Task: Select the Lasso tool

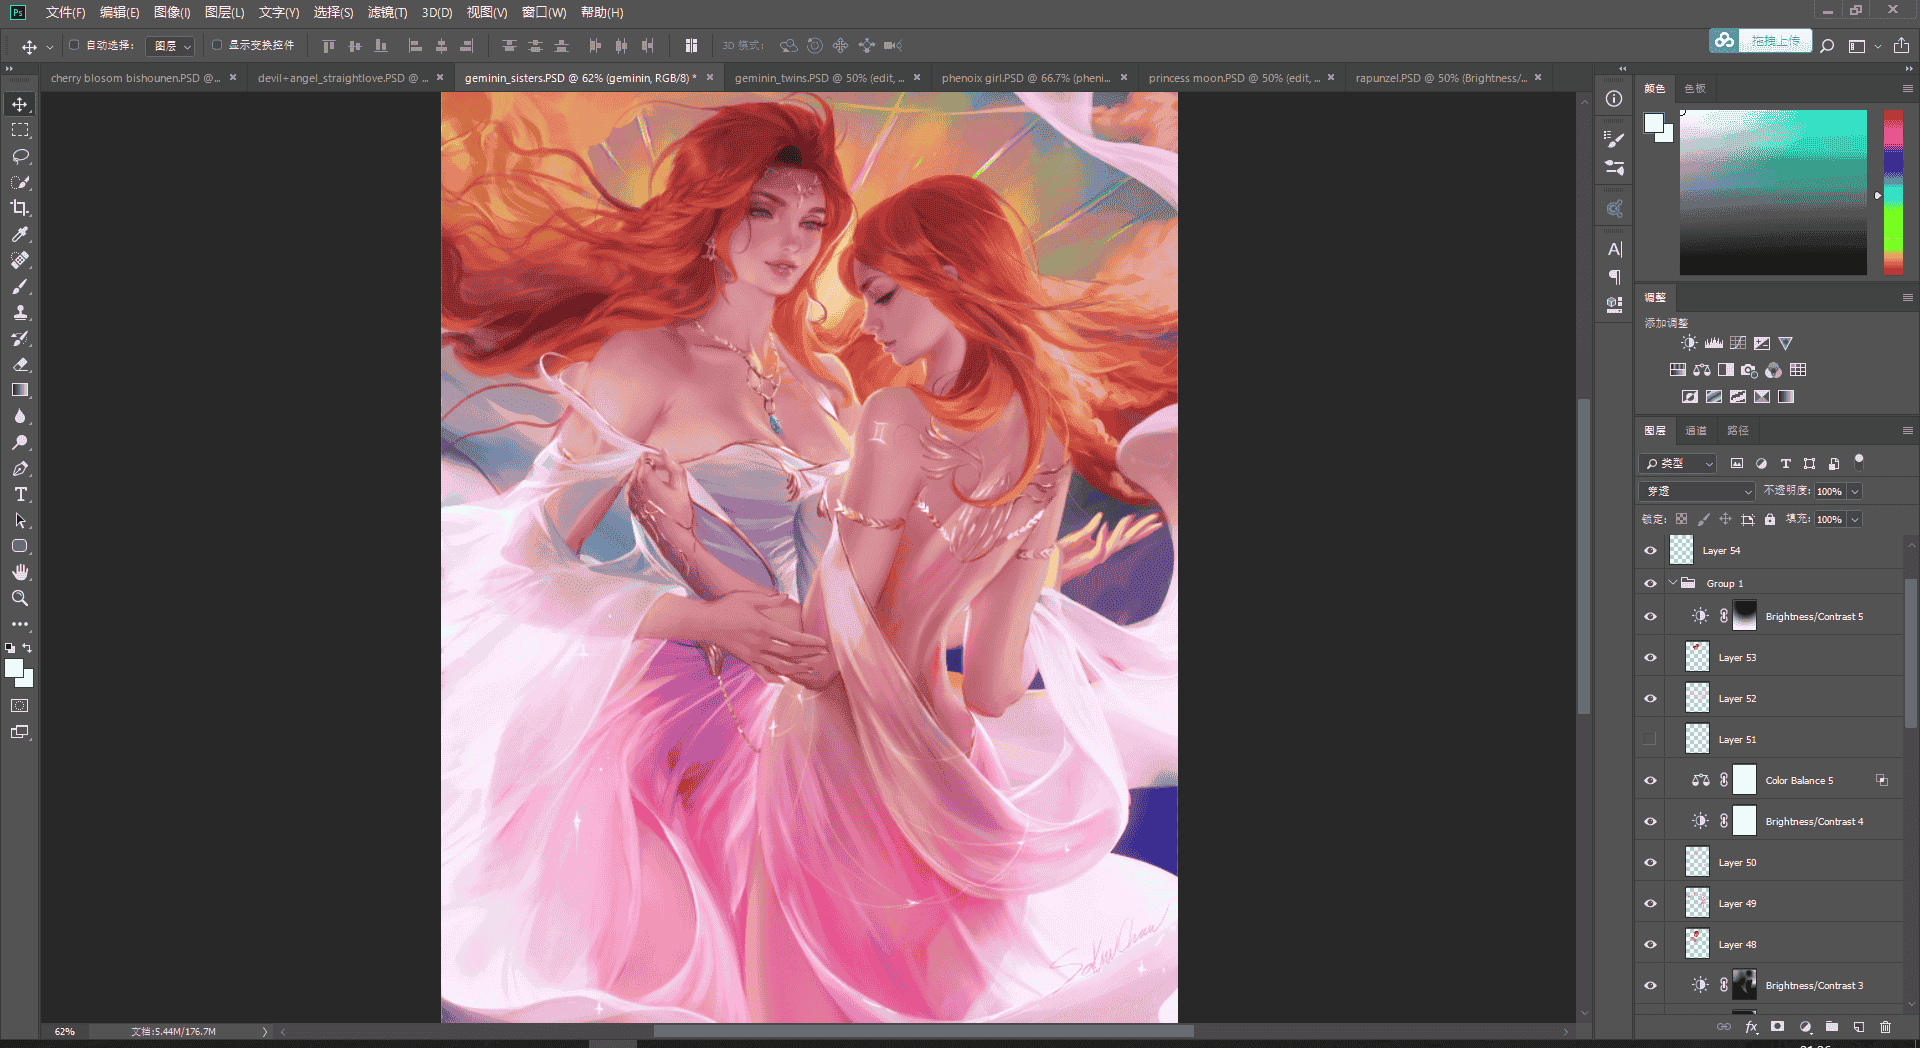Action: click(20, 156)
